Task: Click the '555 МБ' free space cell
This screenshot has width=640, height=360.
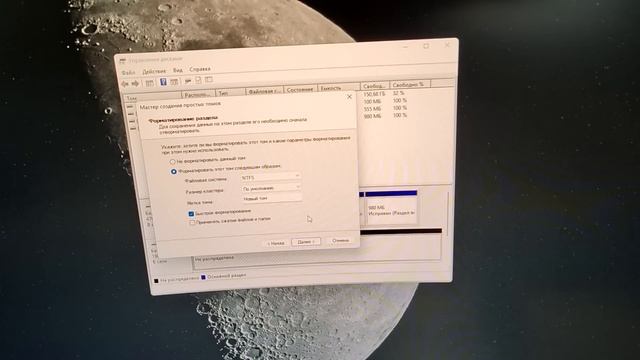Action: tap(372, 109)
